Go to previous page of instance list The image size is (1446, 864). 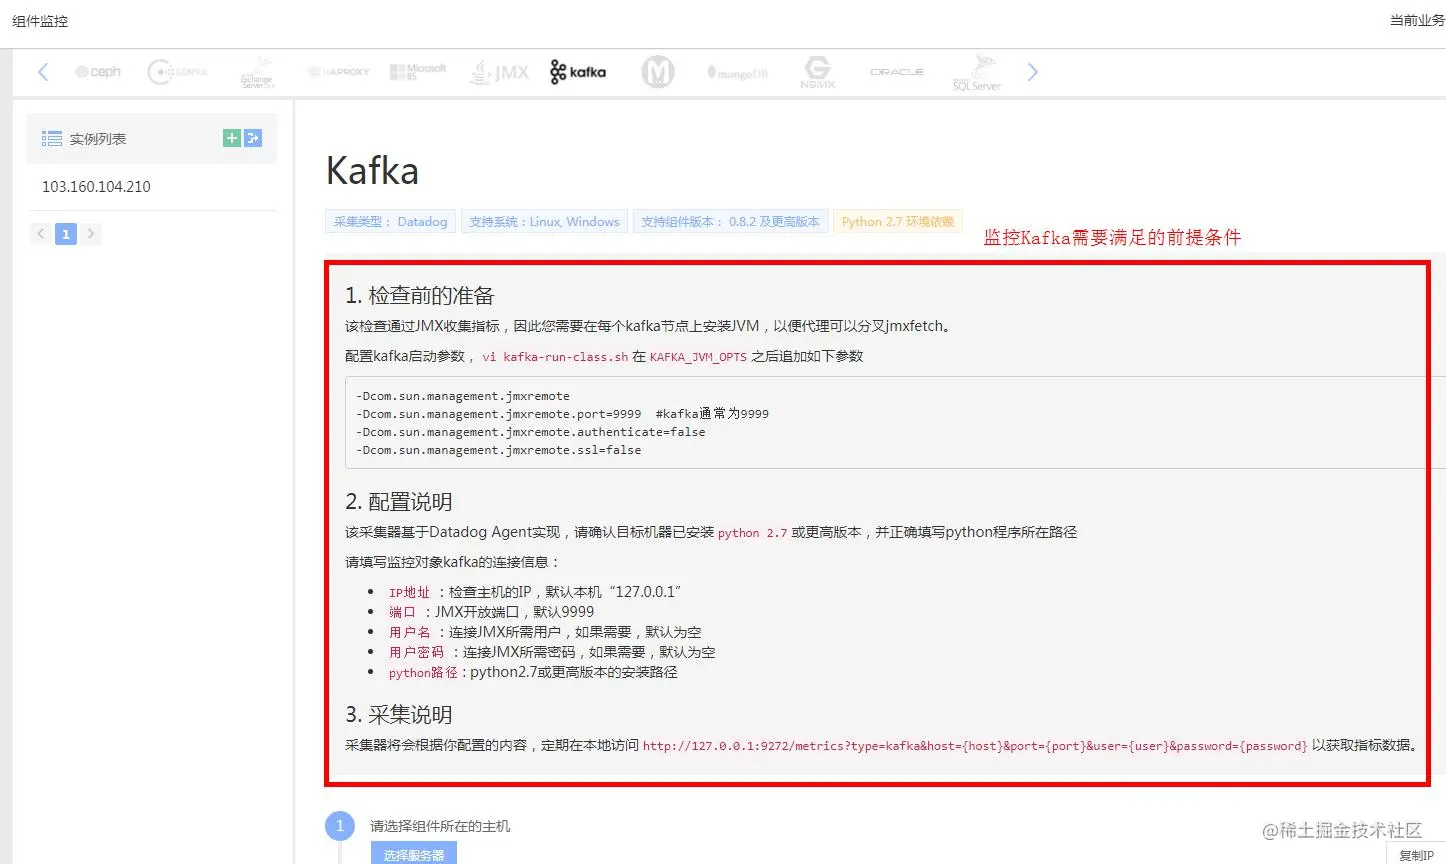coord(41,234)
